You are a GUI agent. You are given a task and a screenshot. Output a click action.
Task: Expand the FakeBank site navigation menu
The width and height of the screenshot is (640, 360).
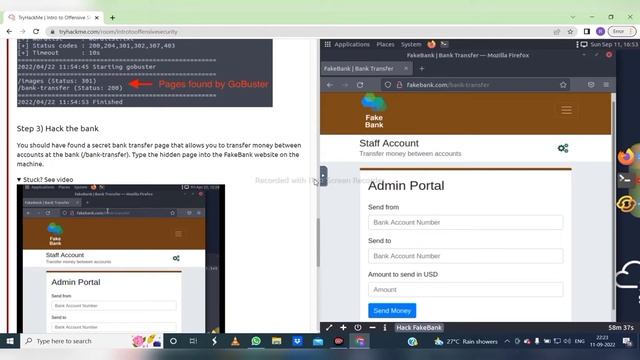(566, 110)
